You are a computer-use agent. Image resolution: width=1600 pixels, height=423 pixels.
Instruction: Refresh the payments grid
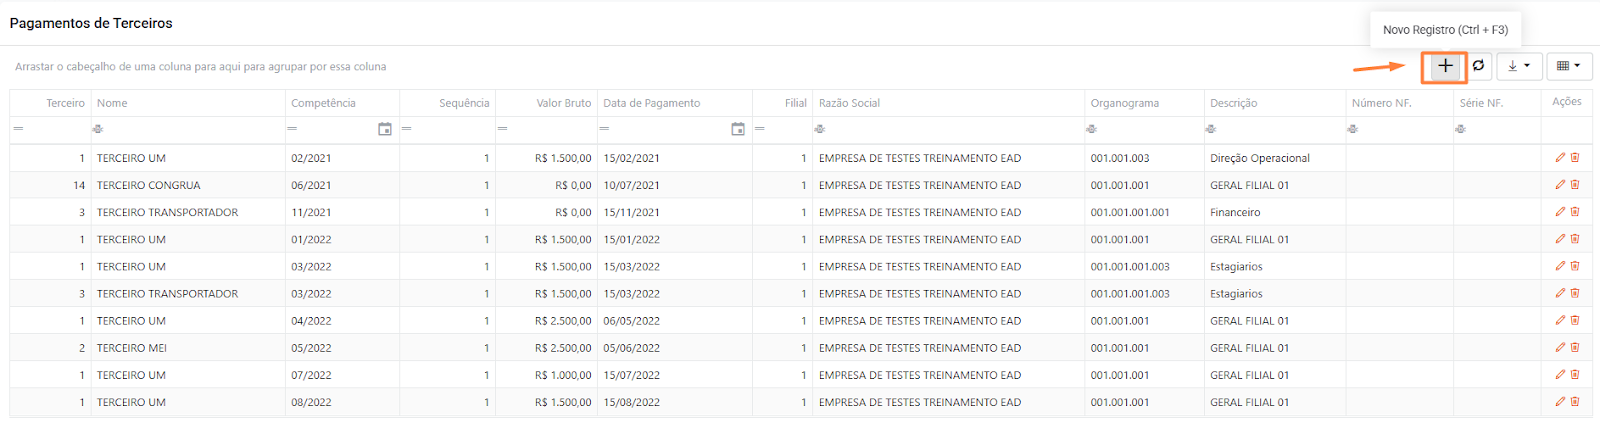tap(1478, 66)
